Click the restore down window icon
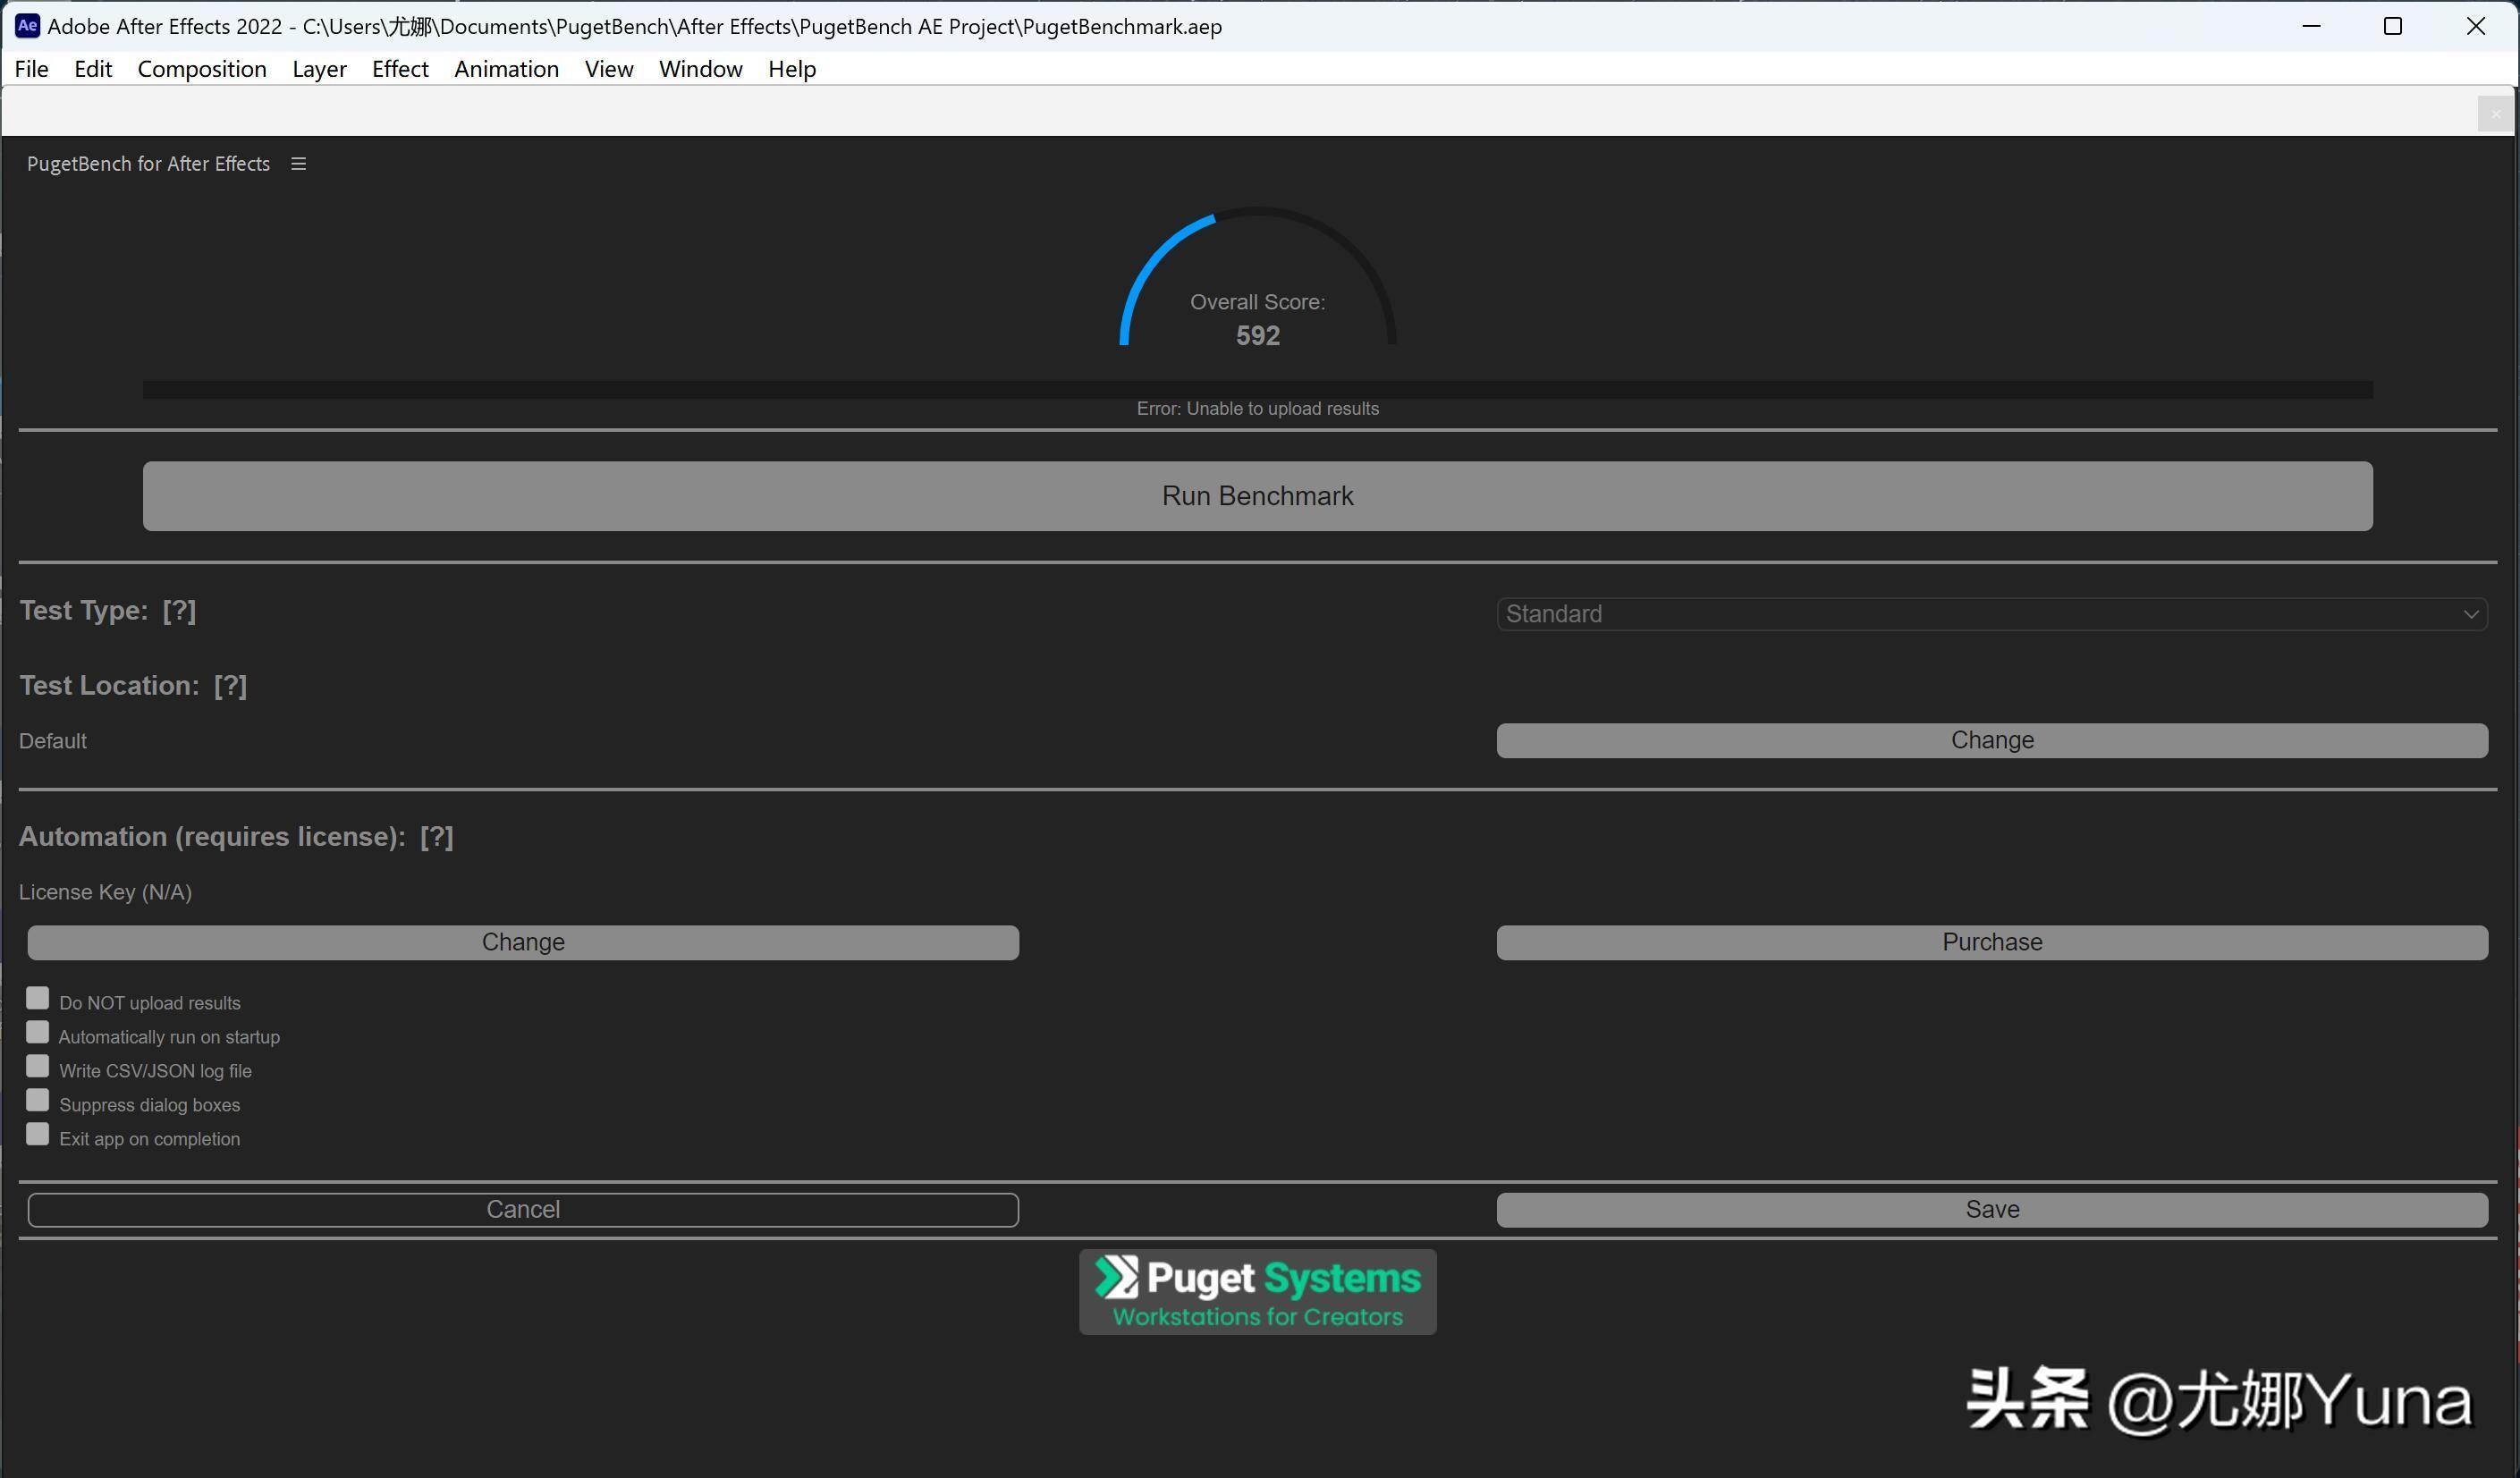Screen dimensions: 2520x1478 [2389, 25]
